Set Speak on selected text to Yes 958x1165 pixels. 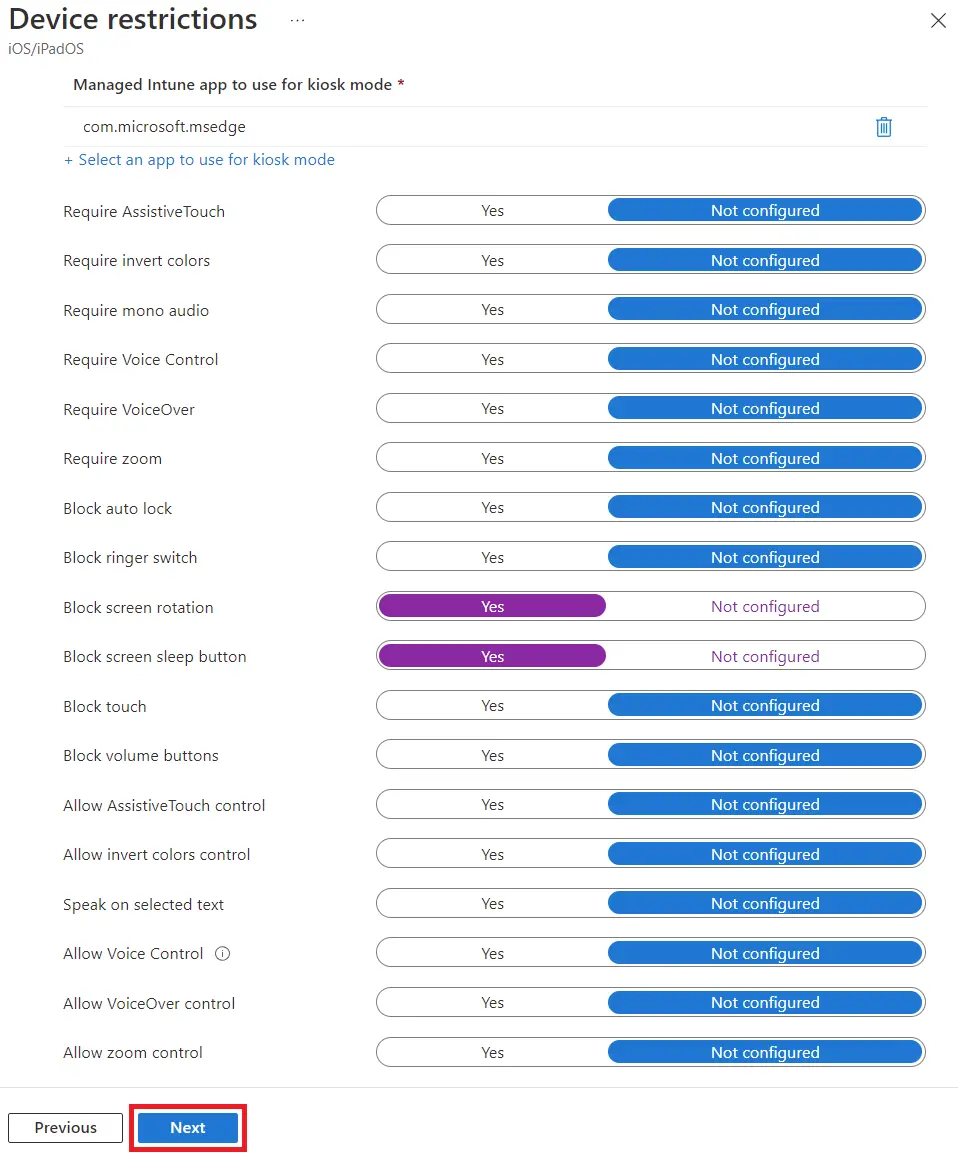[x=492, y=904]
